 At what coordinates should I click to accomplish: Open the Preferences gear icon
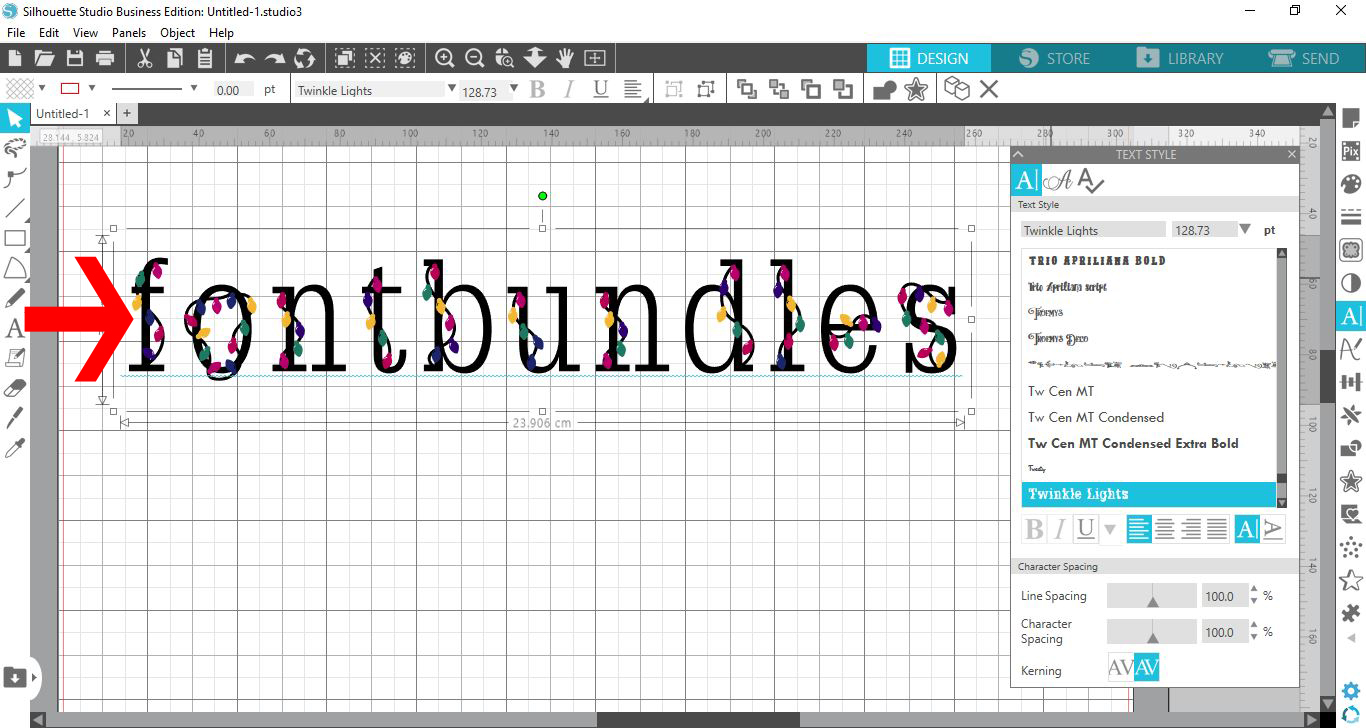tap(1351, 690)
